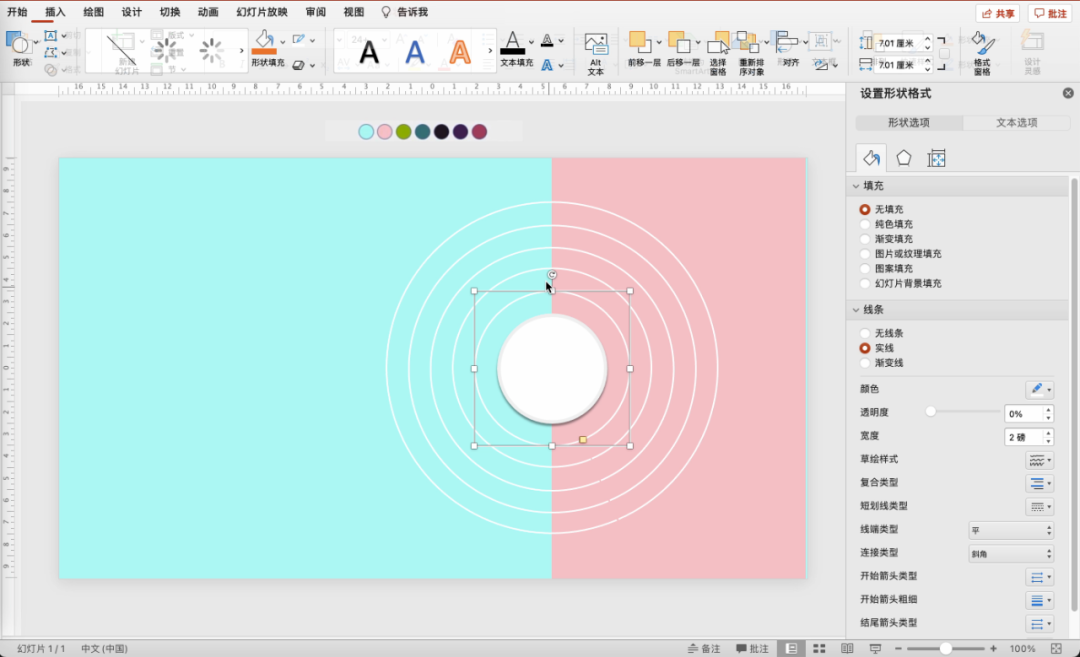Viewport: 1080px width, 657px height.
Task: Open the line color (颜色) dropdown
Action: 1040,389
